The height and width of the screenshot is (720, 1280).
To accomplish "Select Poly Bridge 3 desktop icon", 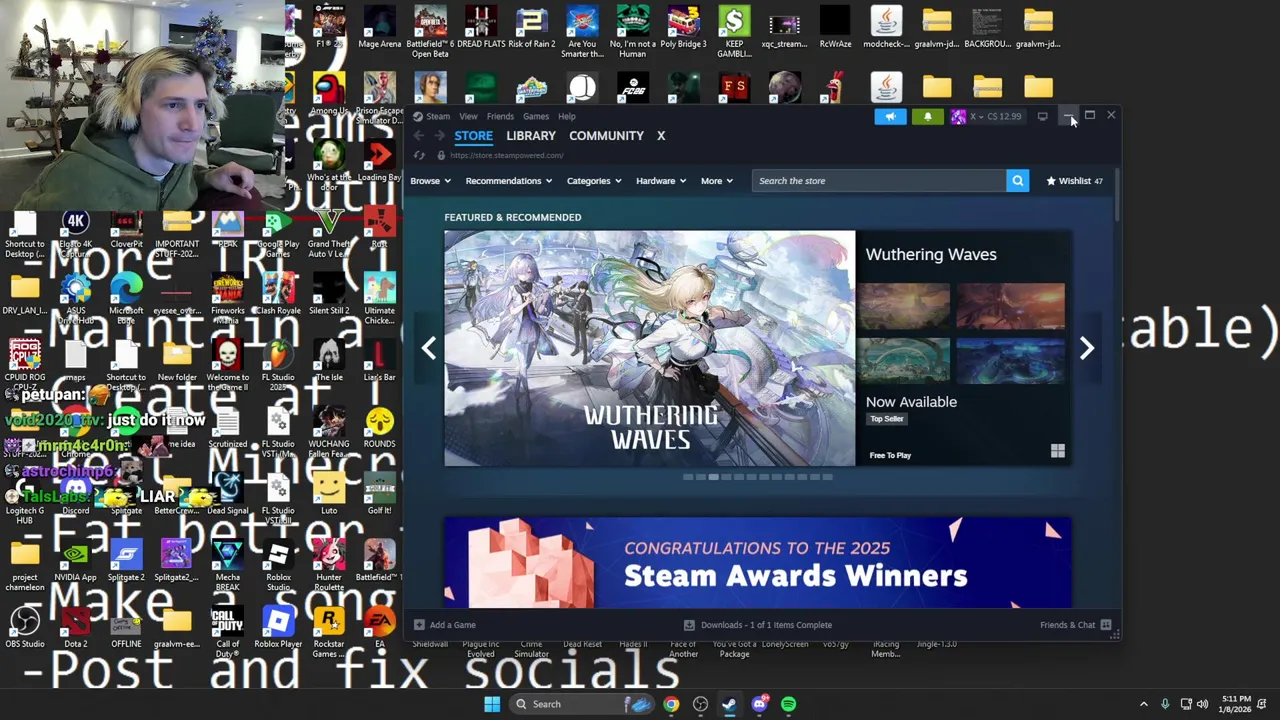I will tap(684, 28).
